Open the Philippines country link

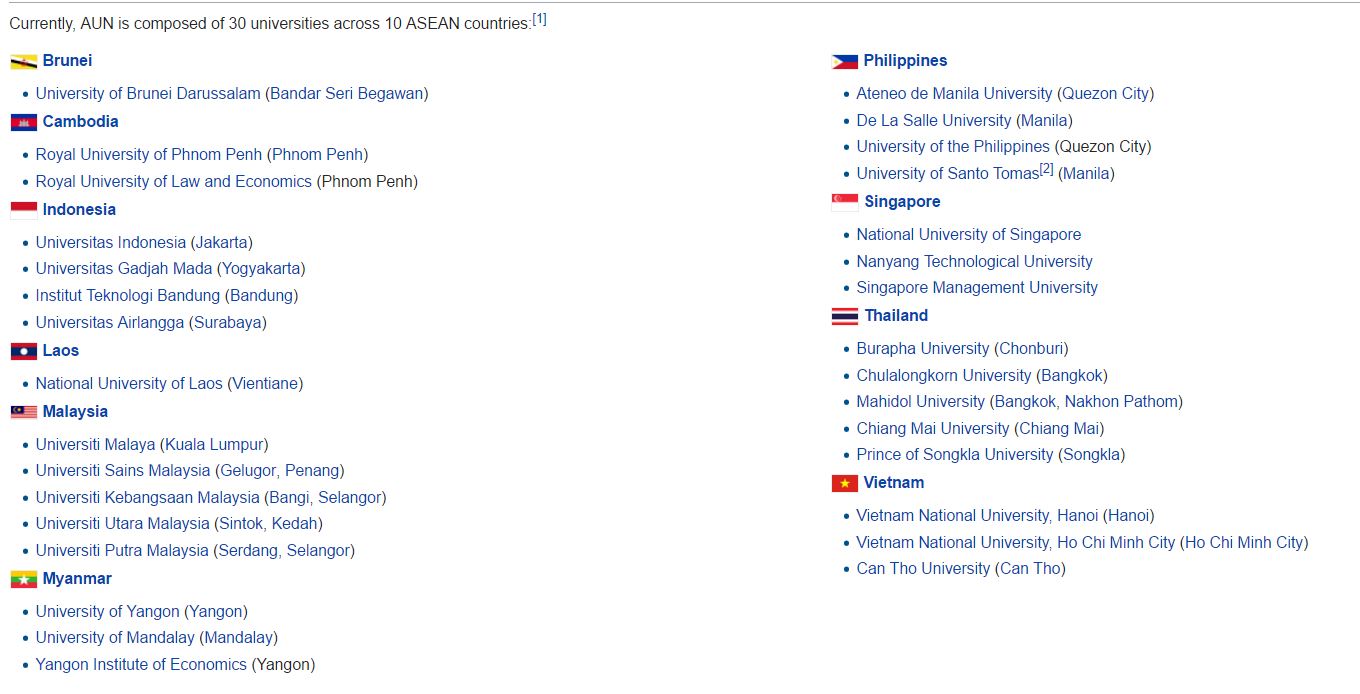coord(905,61)
